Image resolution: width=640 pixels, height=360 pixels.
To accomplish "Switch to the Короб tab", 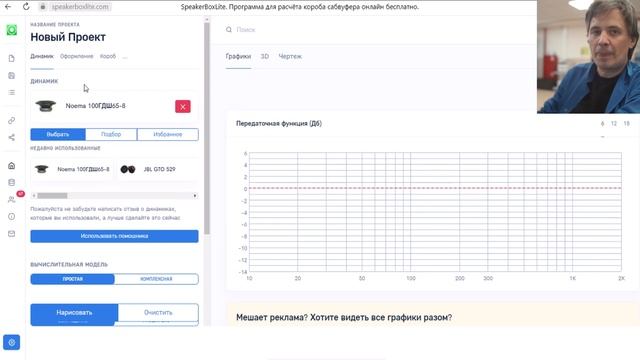I will pos(108,56).
